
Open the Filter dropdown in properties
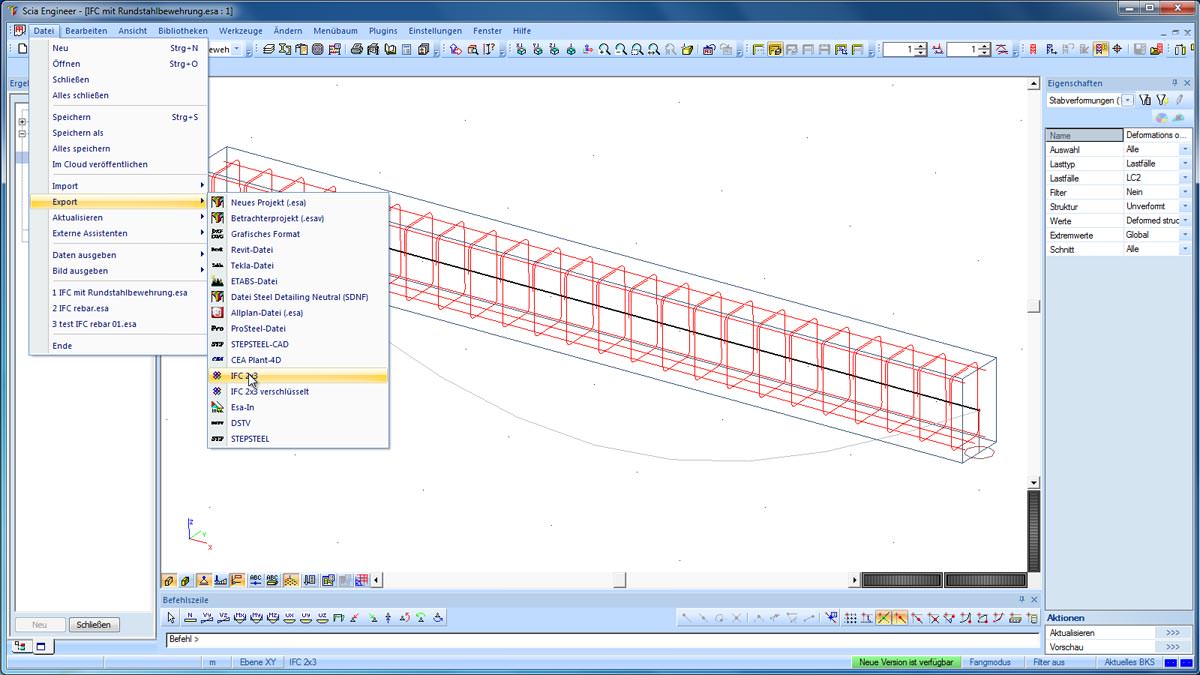(1185, 192)
